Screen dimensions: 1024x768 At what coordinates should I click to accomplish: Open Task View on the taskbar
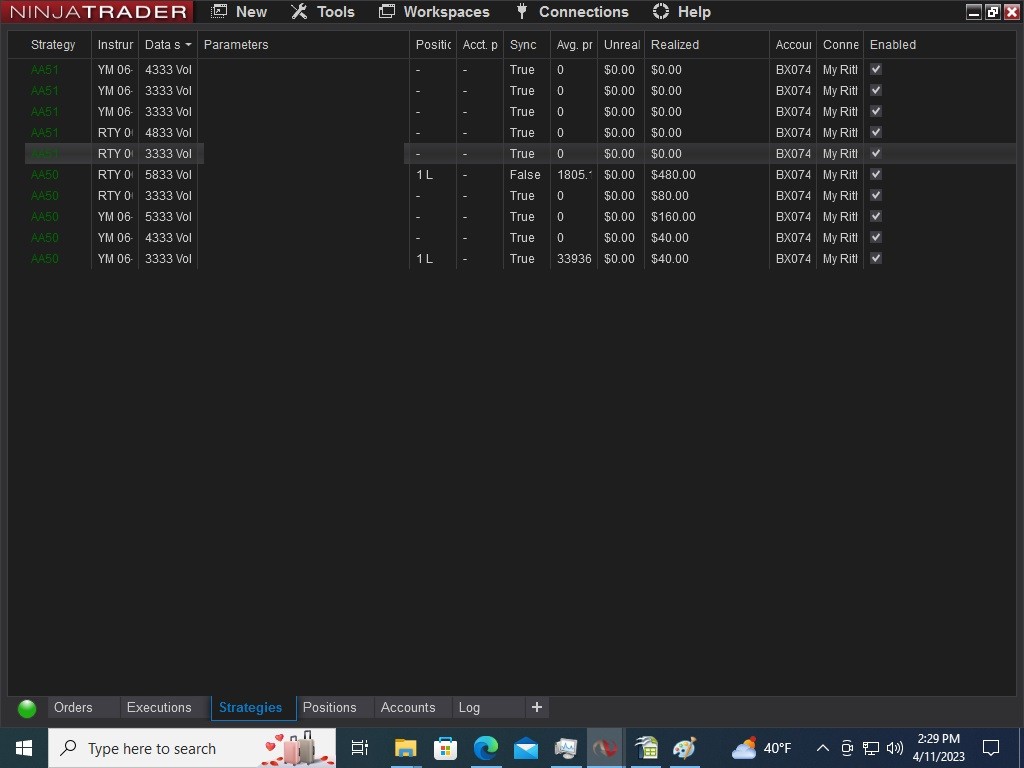(x=360, y=748)
